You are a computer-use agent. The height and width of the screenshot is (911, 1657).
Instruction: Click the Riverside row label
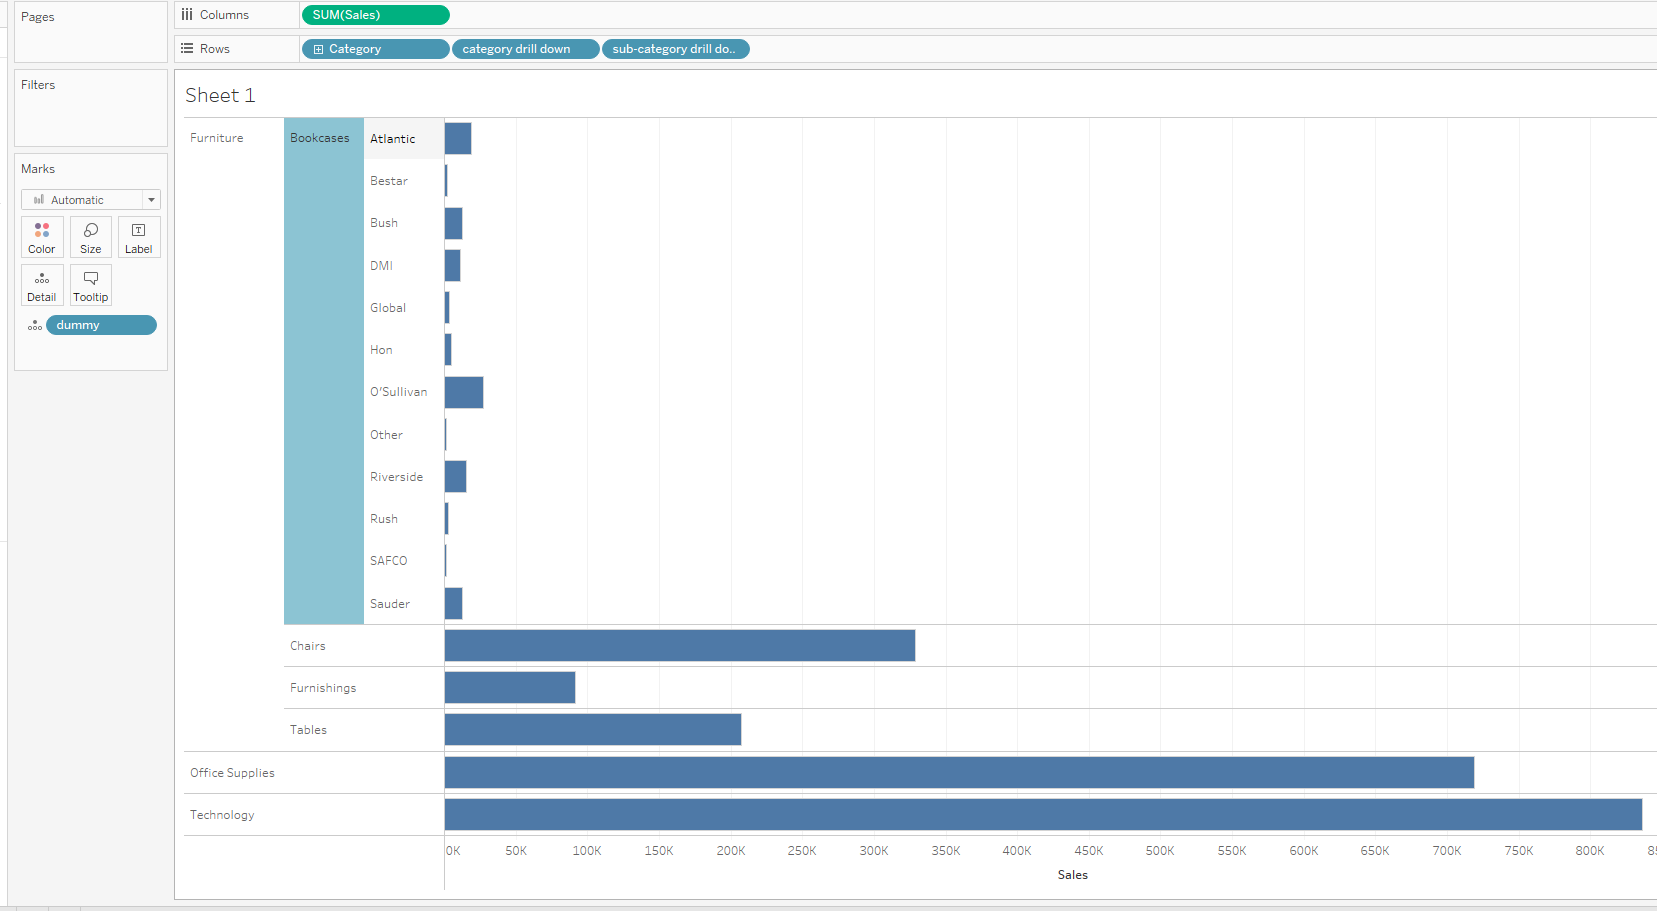tap(397, 477)
